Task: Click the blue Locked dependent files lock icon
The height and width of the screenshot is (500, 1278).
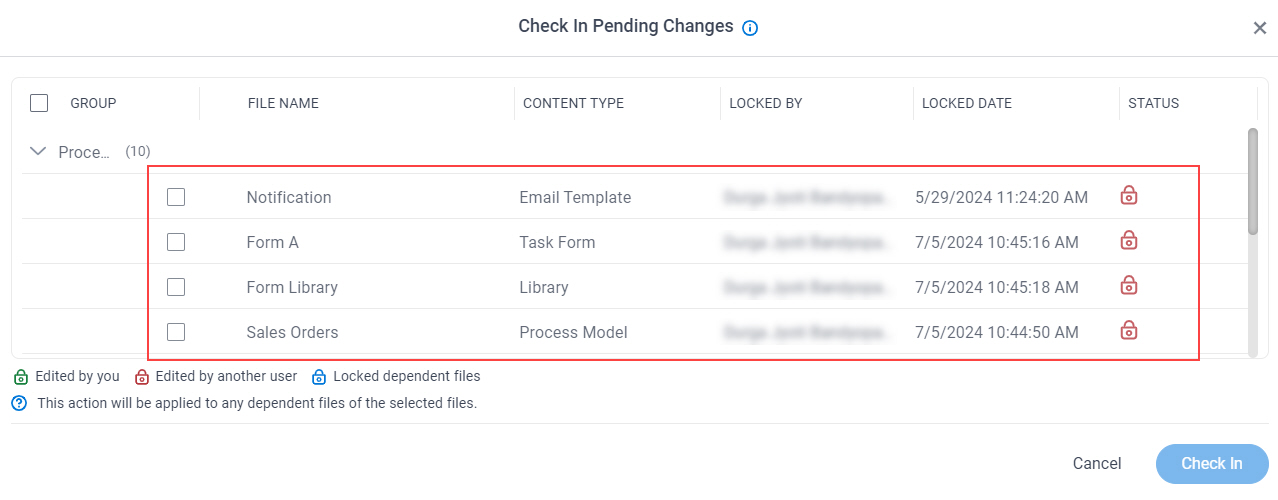Action: (319, 377)
